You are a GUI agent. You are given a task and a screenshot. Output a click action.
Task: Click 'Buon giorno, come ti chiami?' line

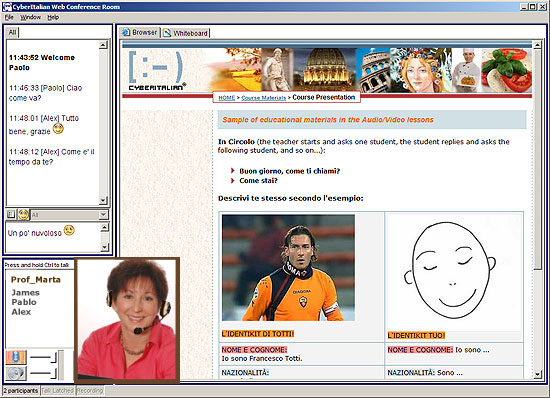(289, 171)
